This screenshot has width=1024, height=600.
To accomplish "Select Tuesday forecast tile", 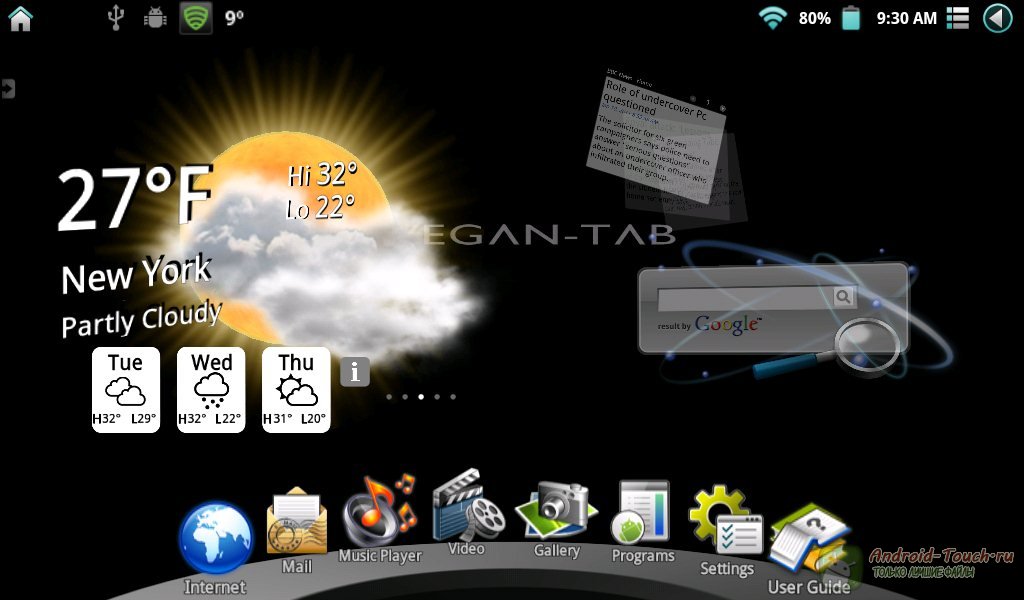I will [125, 390].
